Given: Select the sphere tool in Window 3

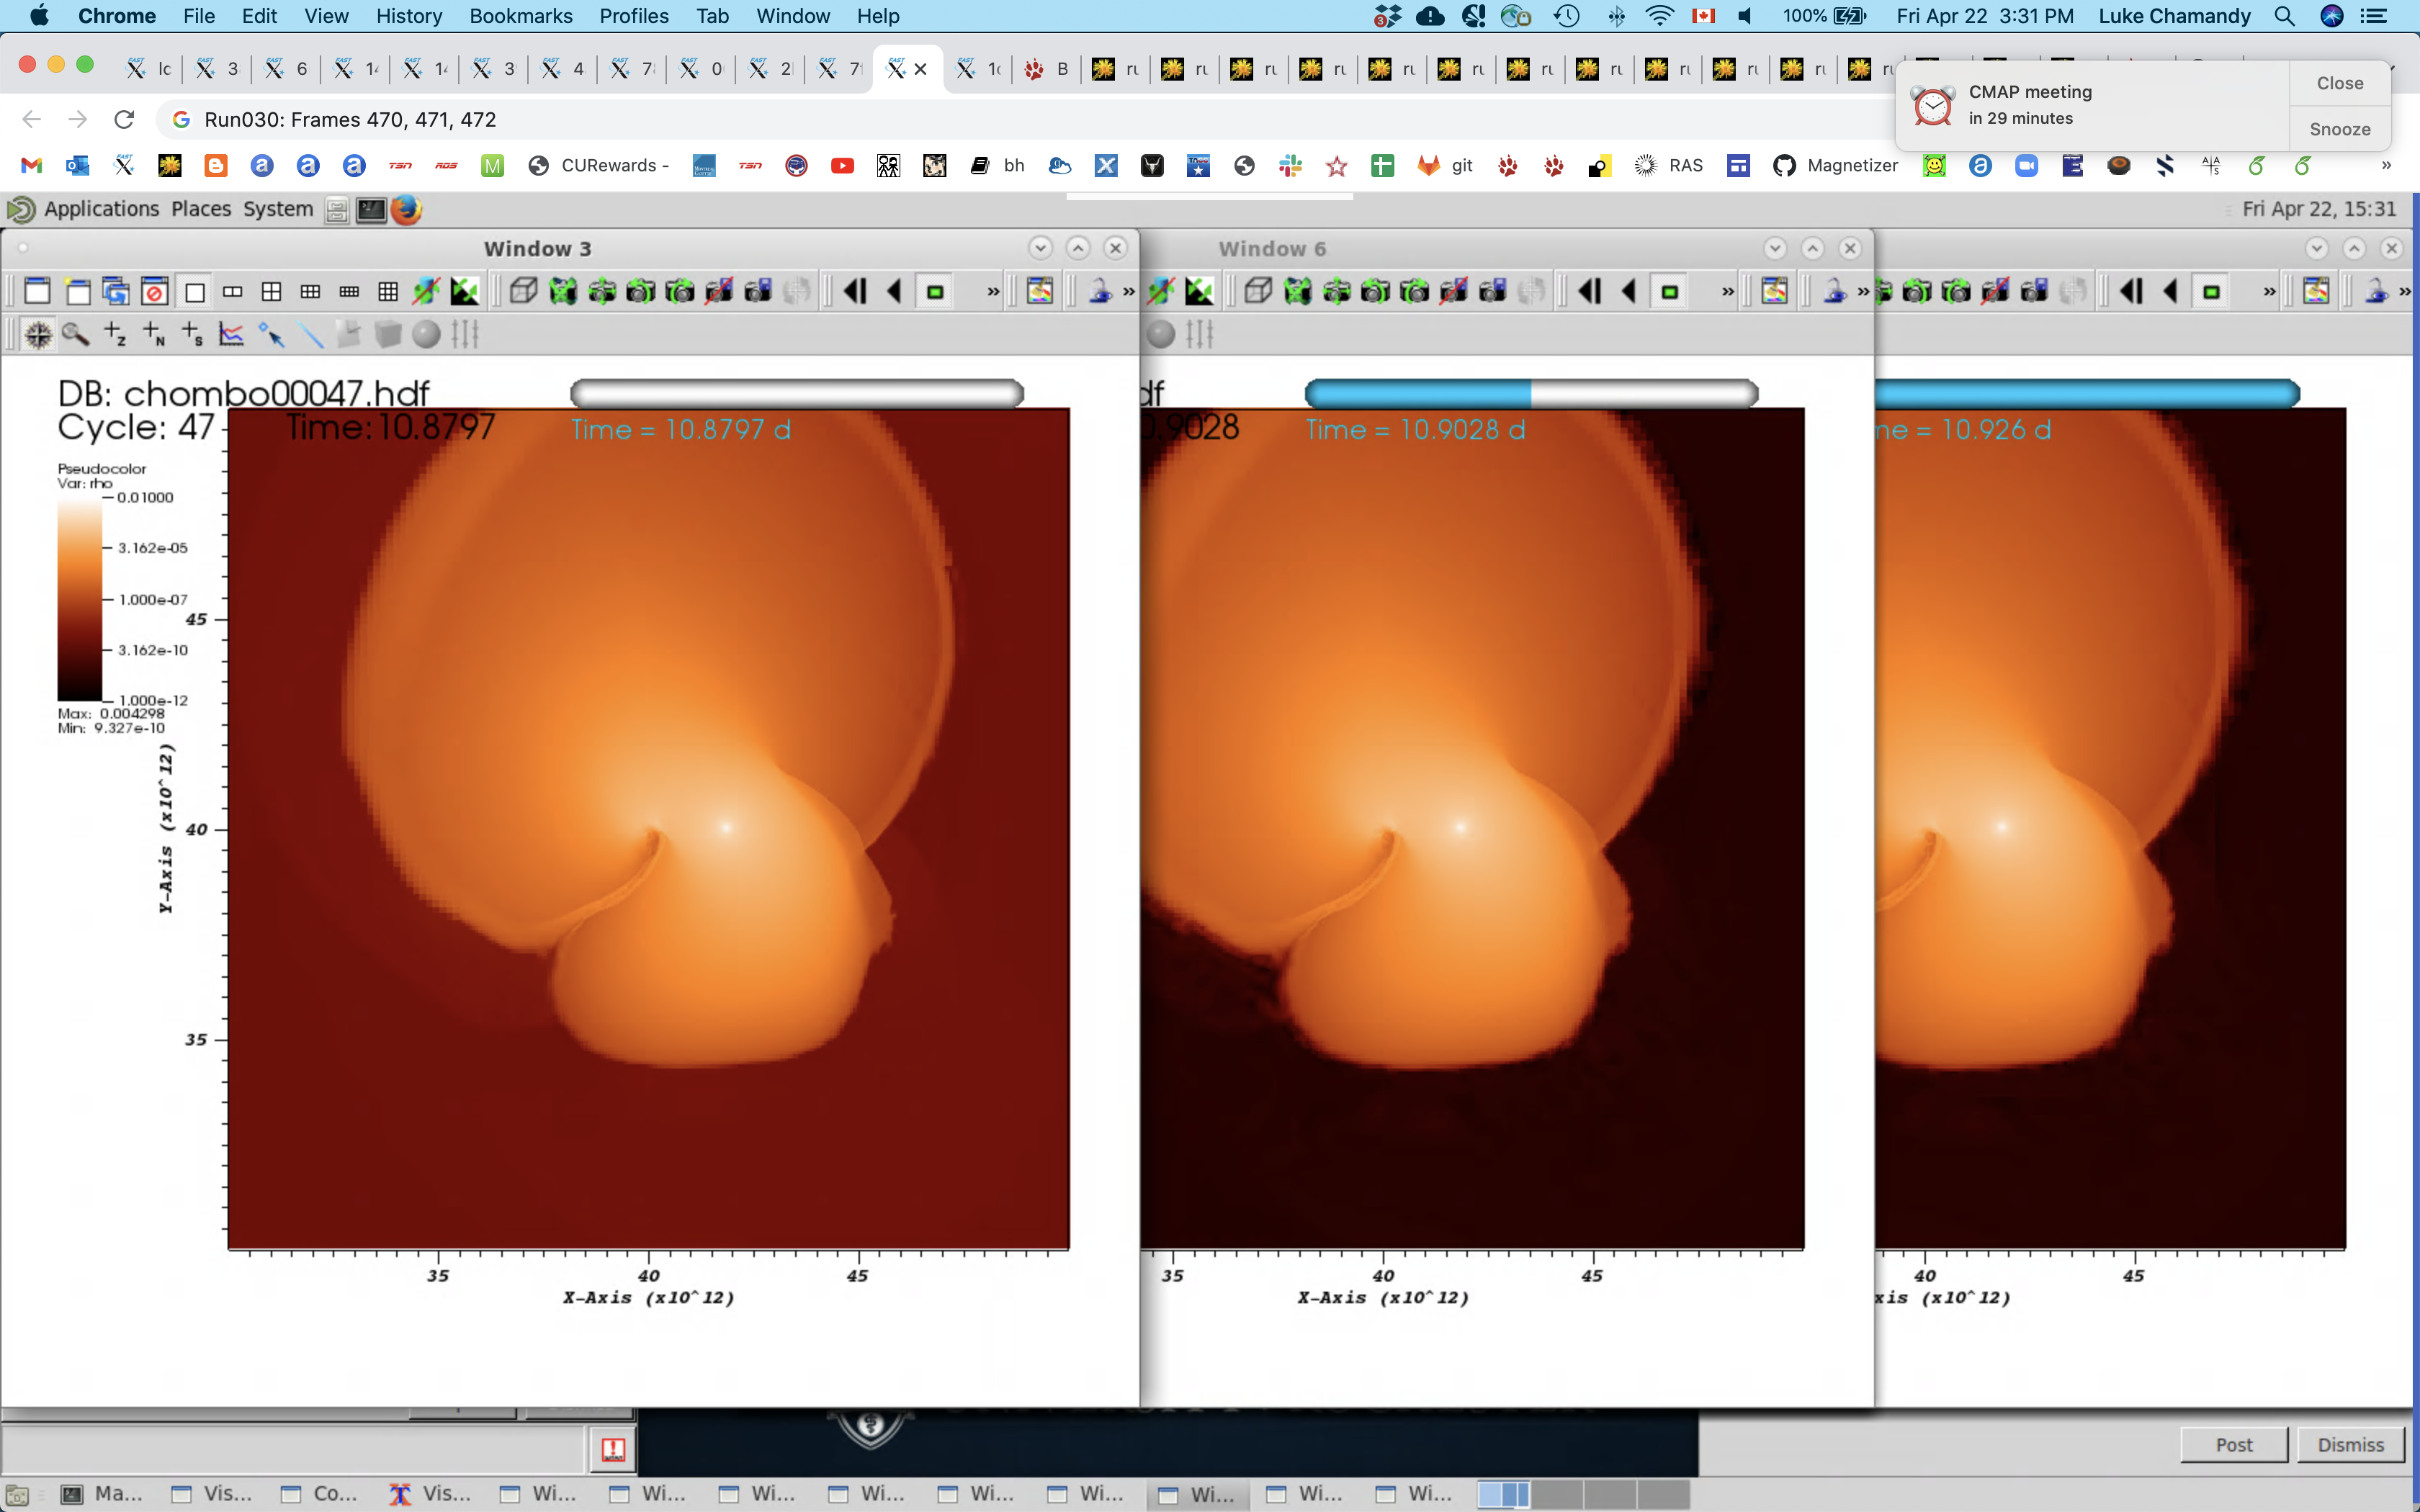Looking at the screenshot, I should click(x=427, y=335).
